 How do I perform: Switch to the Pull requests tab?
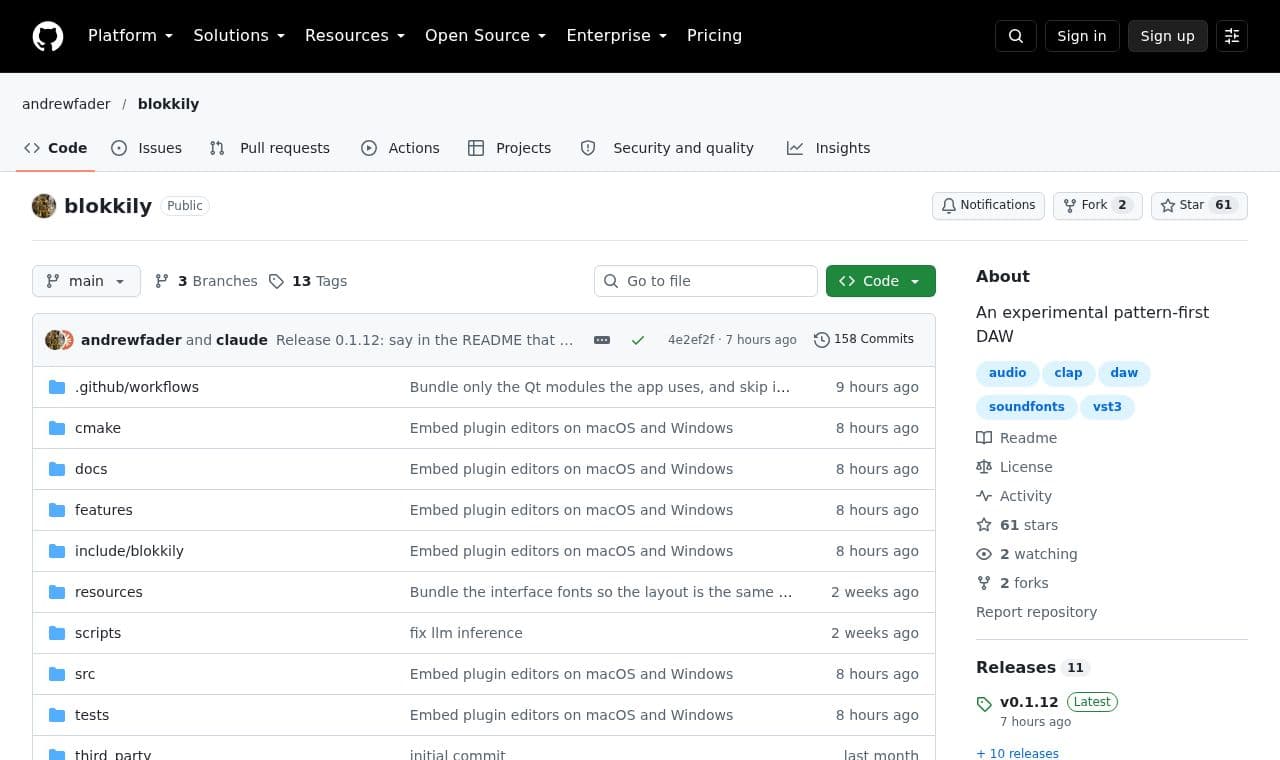tap(270, 148)
